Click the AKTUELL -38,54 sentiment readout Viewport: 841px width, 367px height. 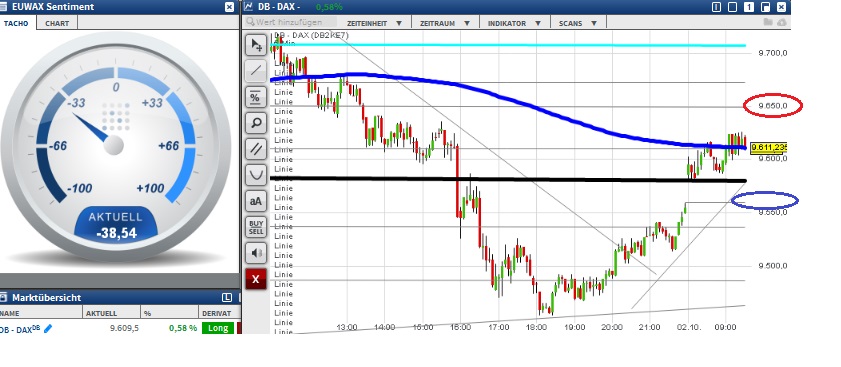tap(115, 225)
